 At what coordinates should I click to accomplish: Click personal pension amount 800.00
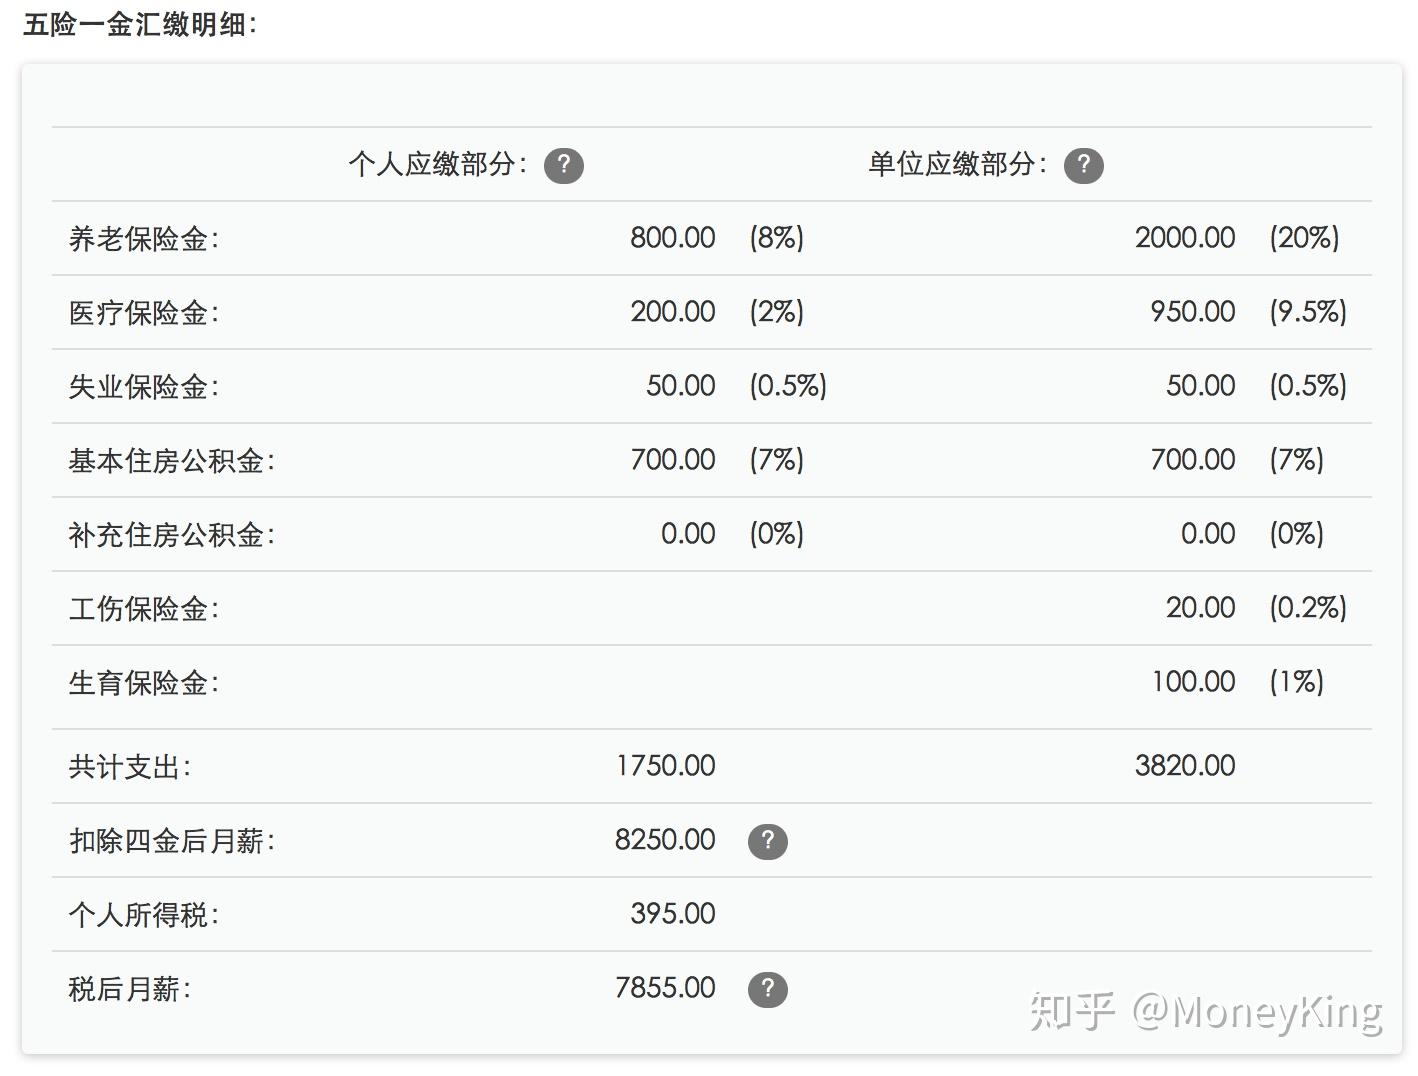tap(672, 238)
